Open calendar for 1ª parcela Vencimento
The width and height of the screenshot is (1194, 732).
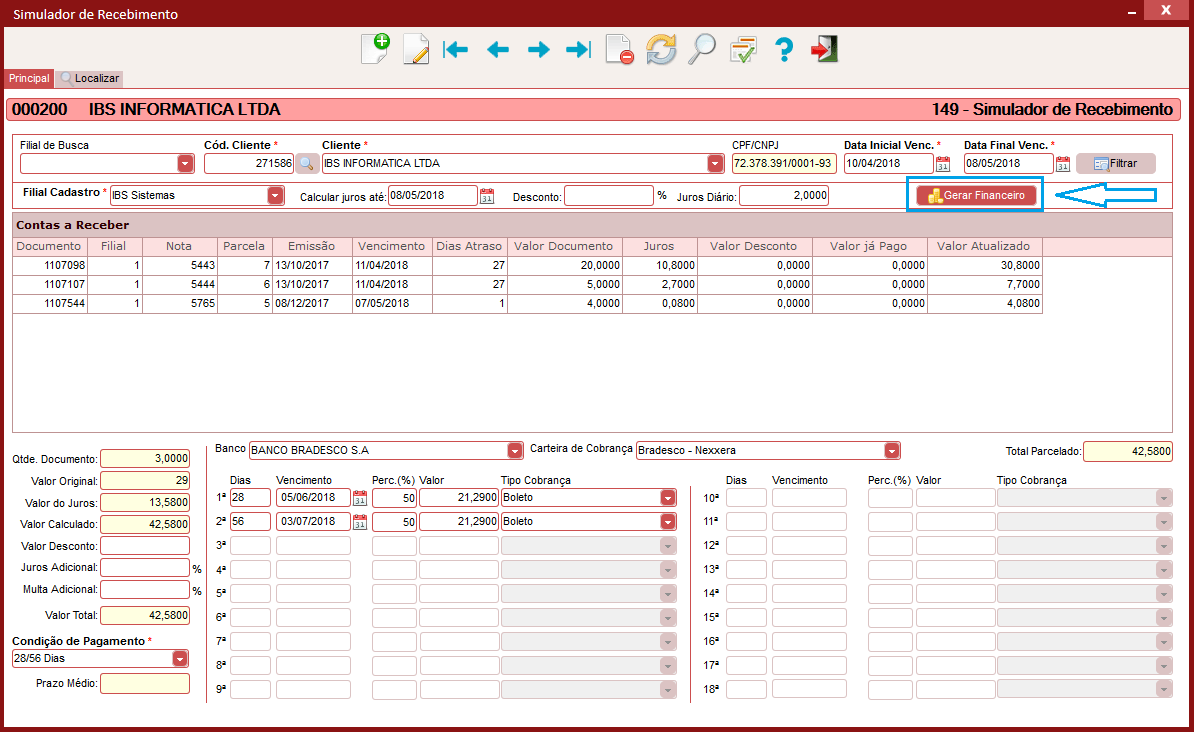(x=360, y=498)
